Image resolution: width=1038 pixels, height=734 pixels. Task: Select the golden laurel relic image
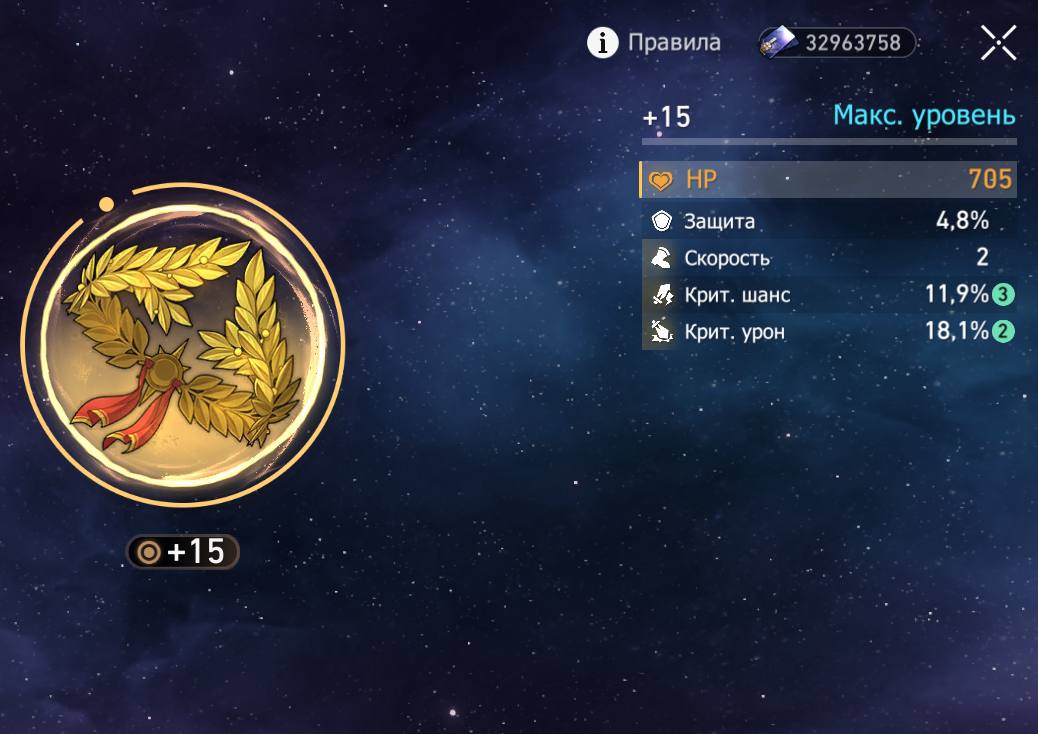tap(183, 344)
